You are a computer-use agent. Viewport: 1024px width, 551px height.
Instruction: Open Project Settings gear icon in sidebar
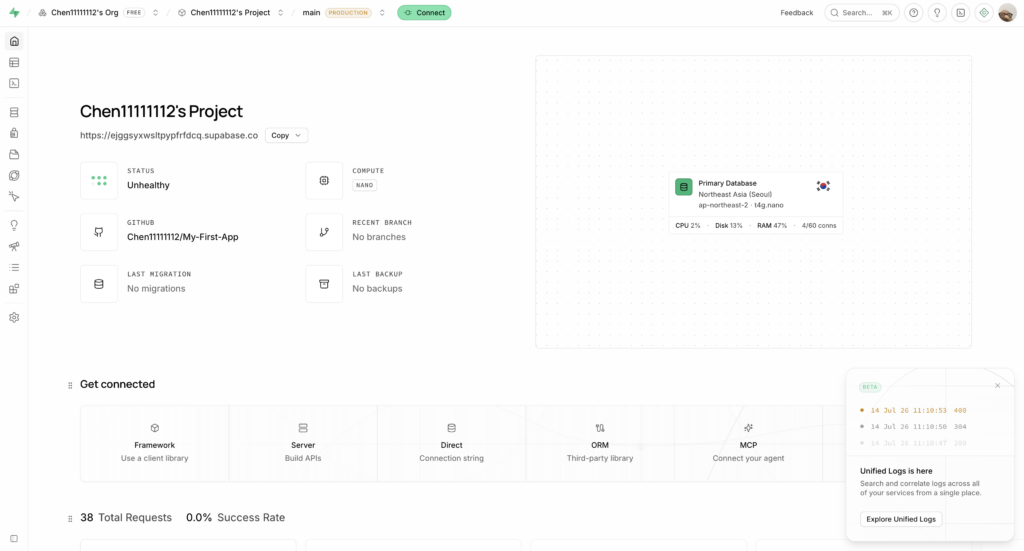(x=14, y=317)
